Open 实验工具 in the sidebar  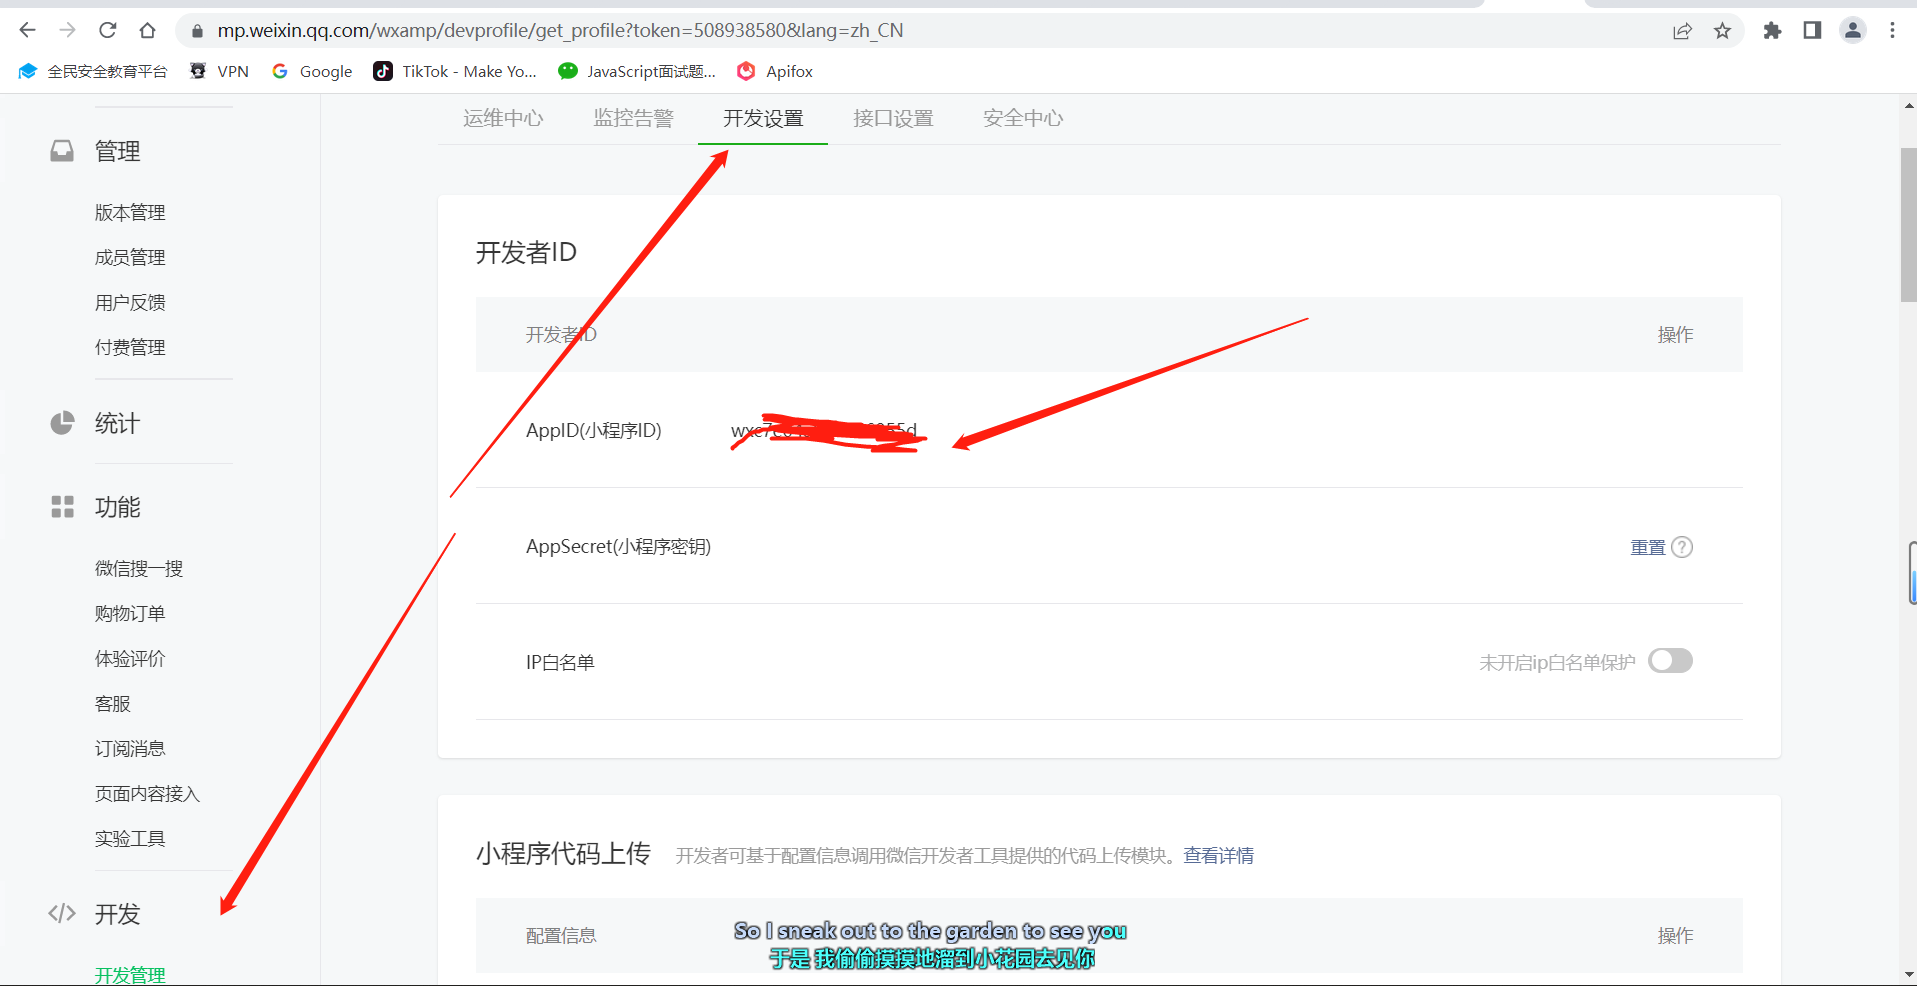tap(130, 838)
